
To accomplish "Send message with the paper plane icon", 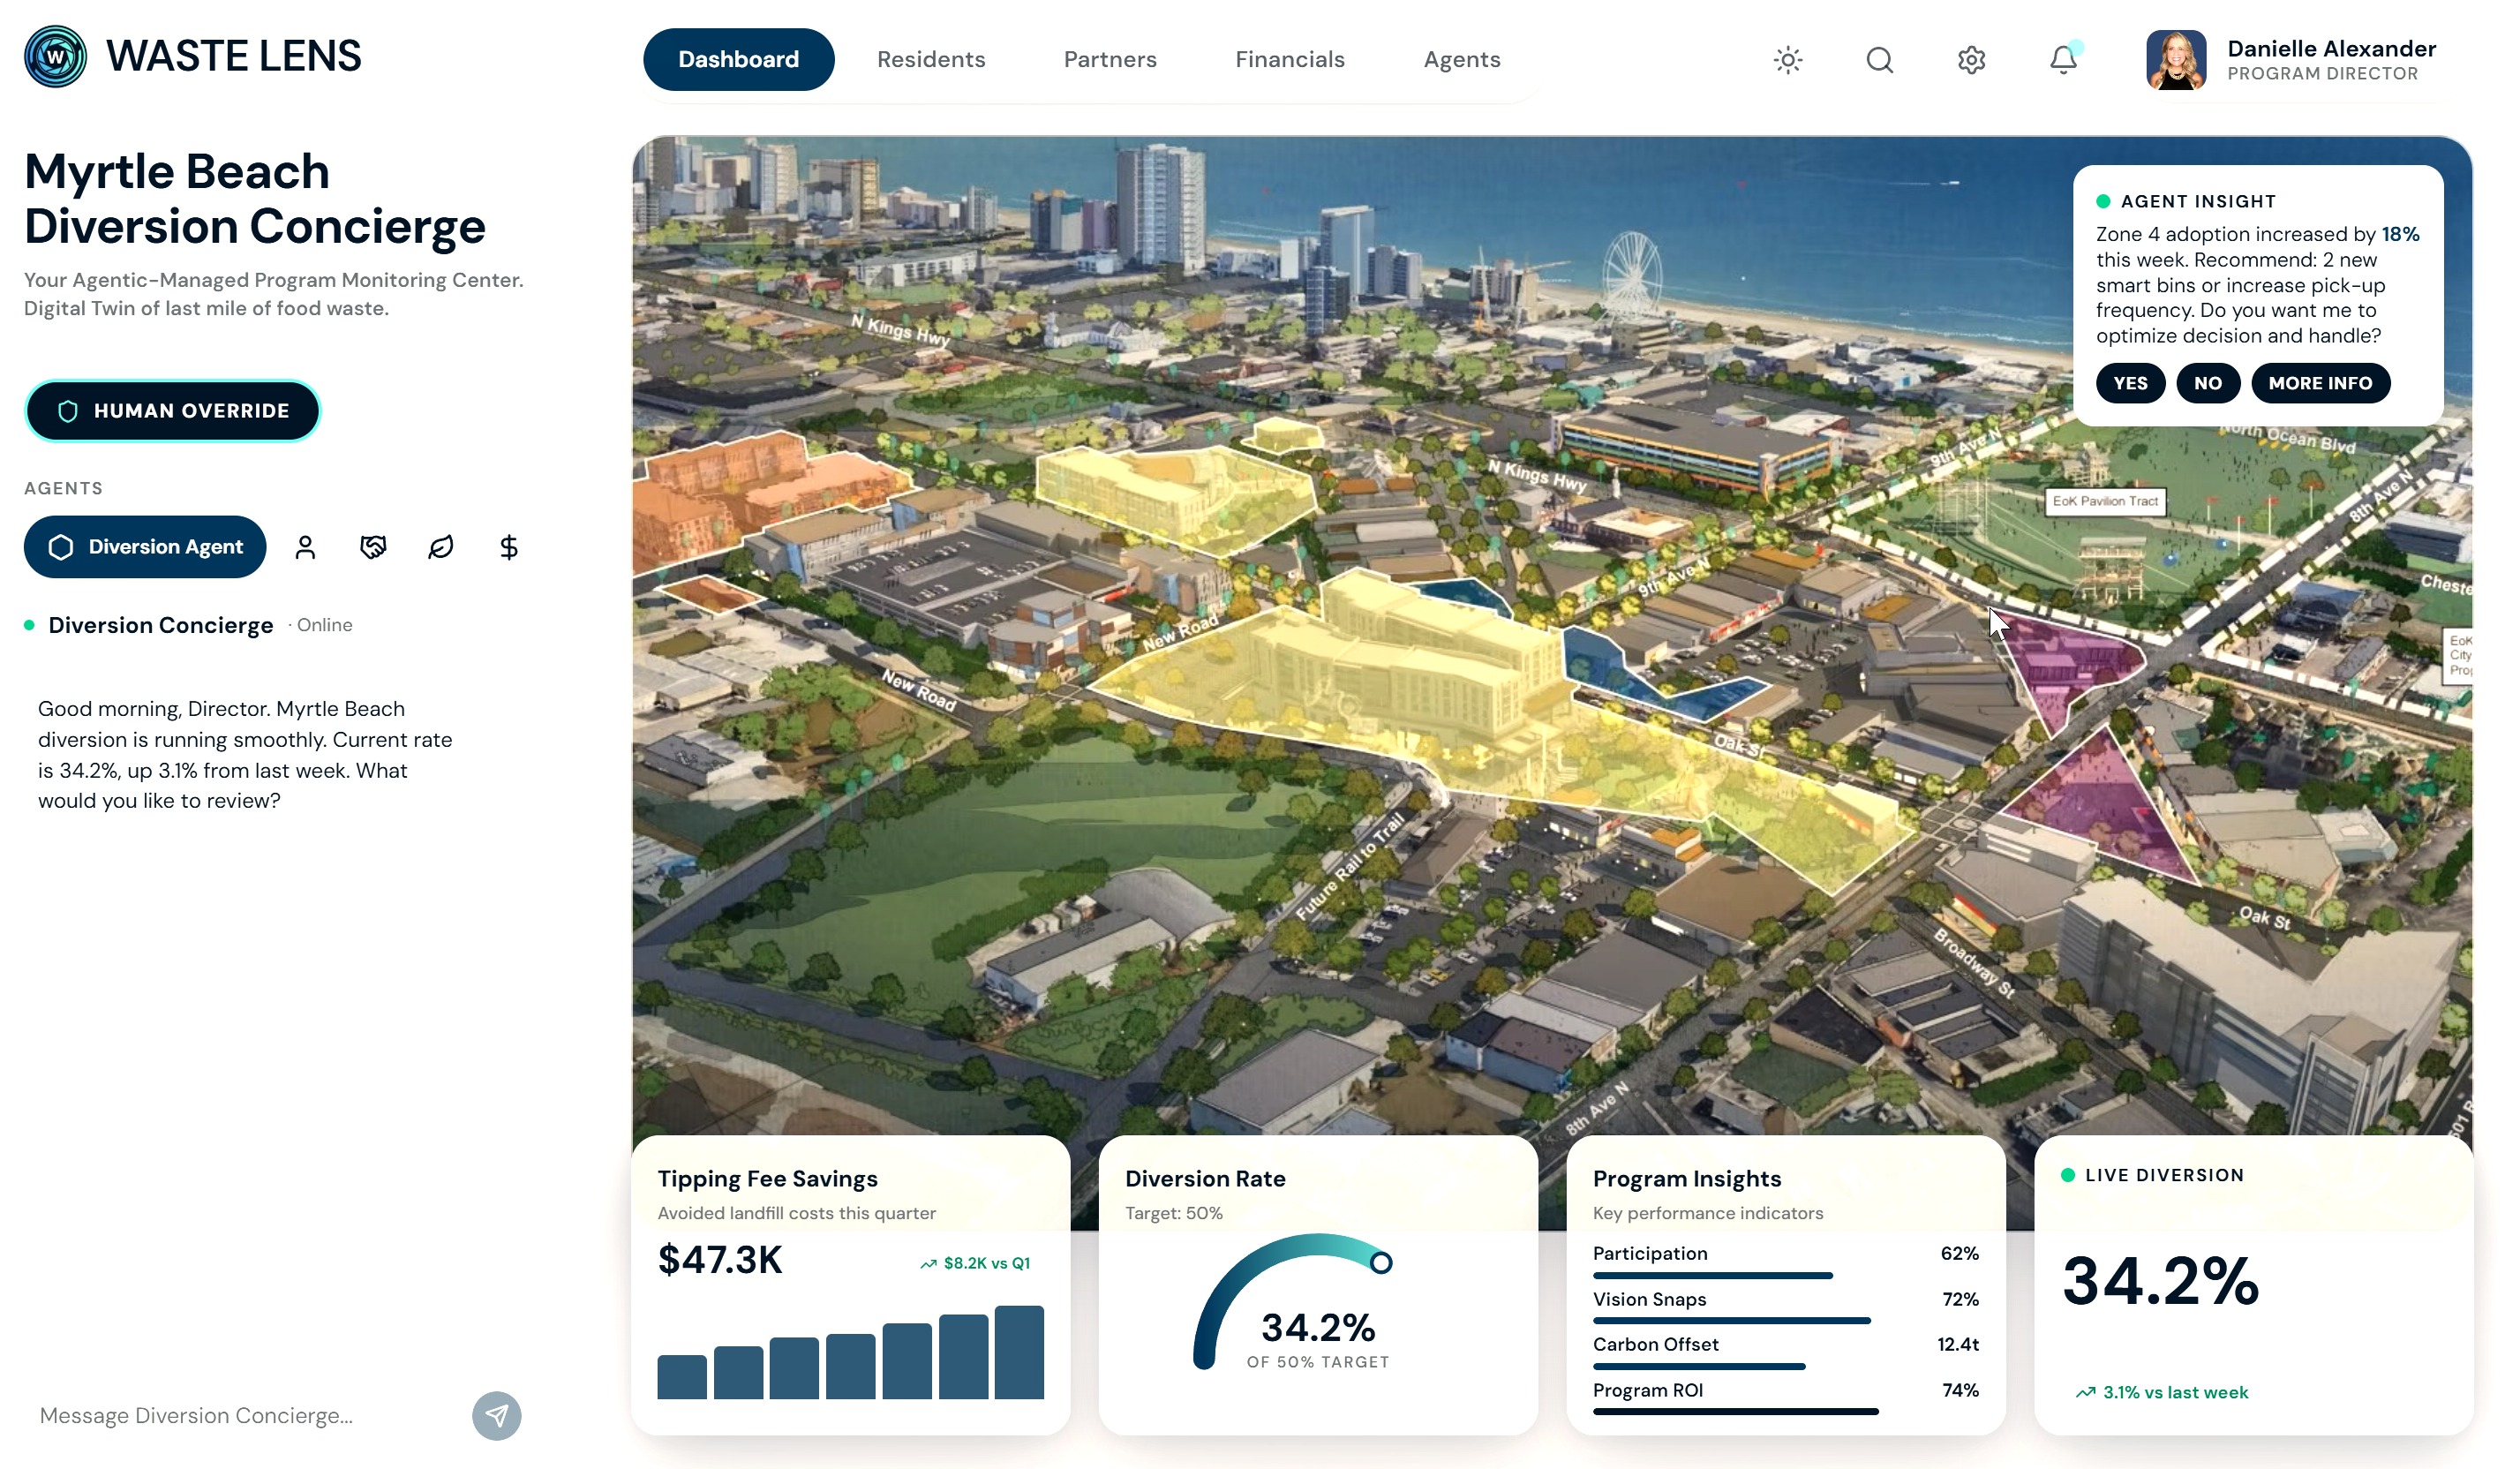I will 496,1415.
